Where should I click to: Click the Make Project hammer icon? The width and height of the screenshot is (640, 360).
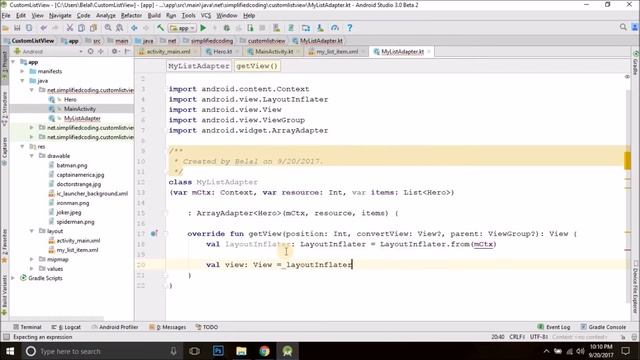point(160,28)
